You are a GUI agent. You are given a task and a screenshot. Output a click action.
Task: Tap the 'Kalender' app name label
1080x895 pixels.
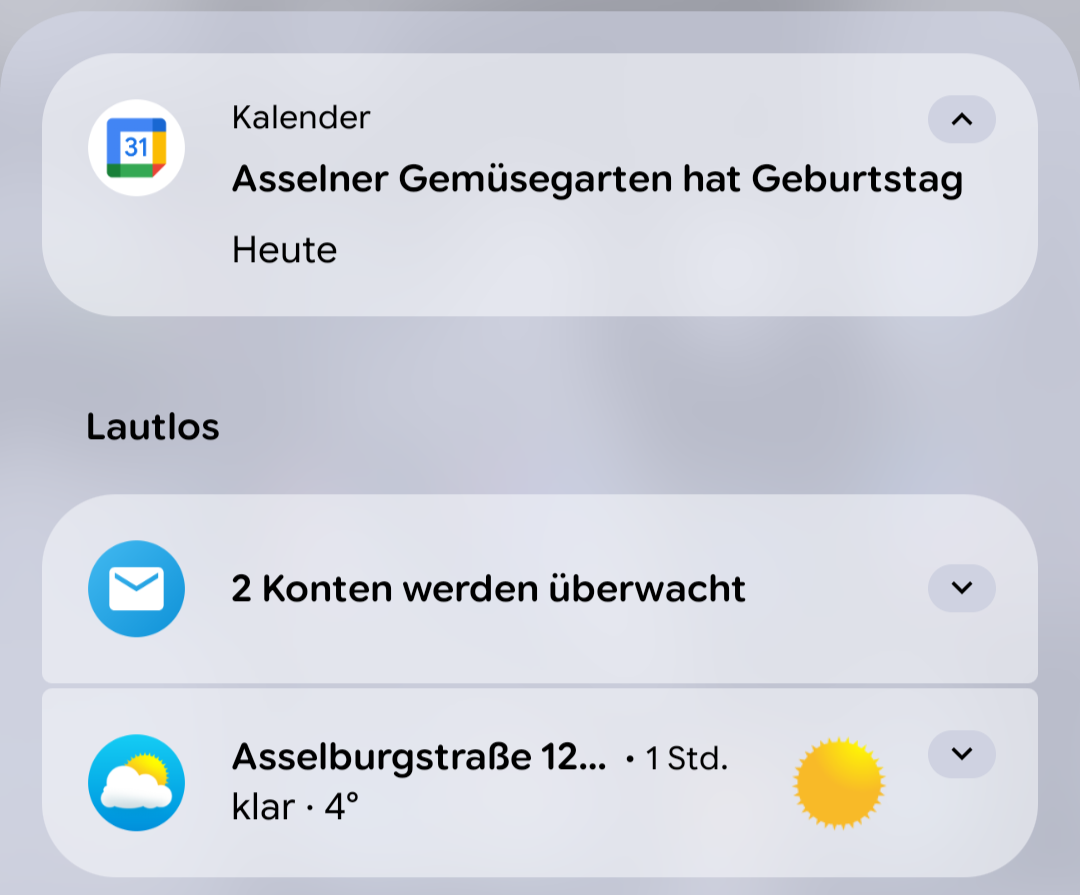tap(301, 118)
